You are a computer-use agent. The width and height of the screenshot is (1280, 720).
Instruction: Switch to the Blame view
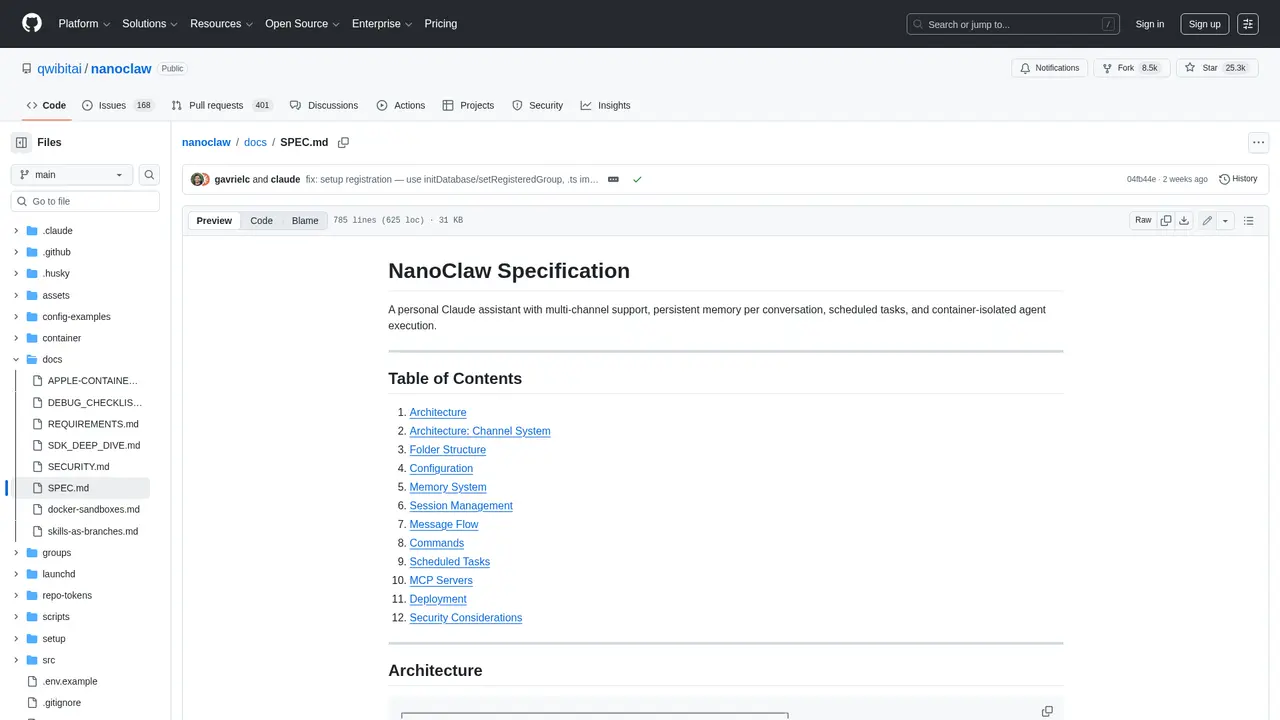point(305,220)
